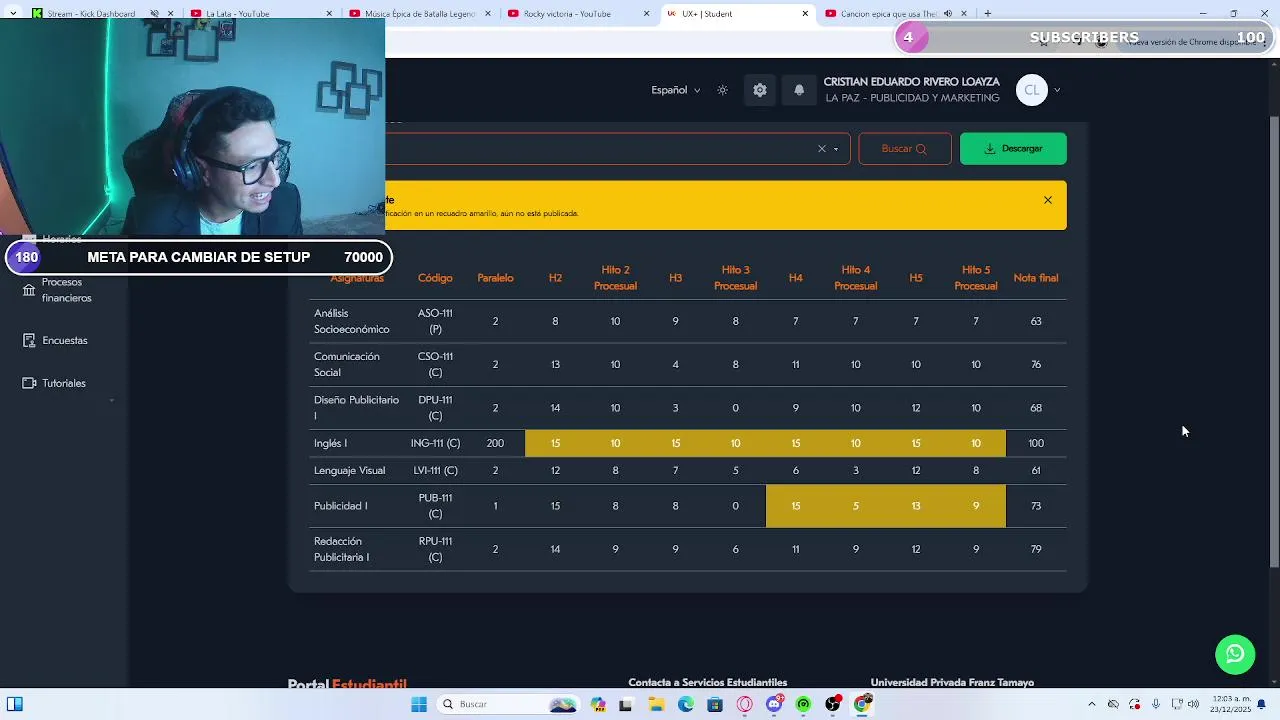Image resolution: width=1280 pixels, height=720 pixels.
Task: Select the Análisis Socioeconómico row name
Action: (352, 321)
